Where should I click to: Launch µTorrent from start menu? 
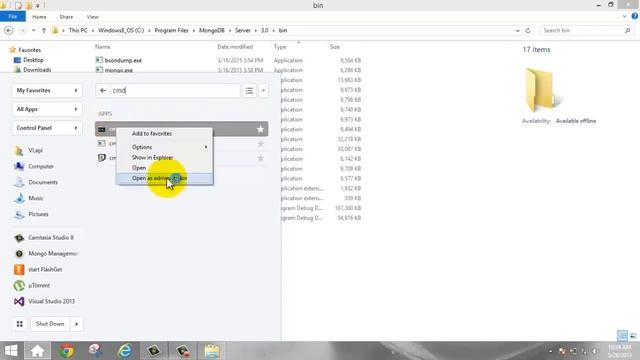[32, 285]
